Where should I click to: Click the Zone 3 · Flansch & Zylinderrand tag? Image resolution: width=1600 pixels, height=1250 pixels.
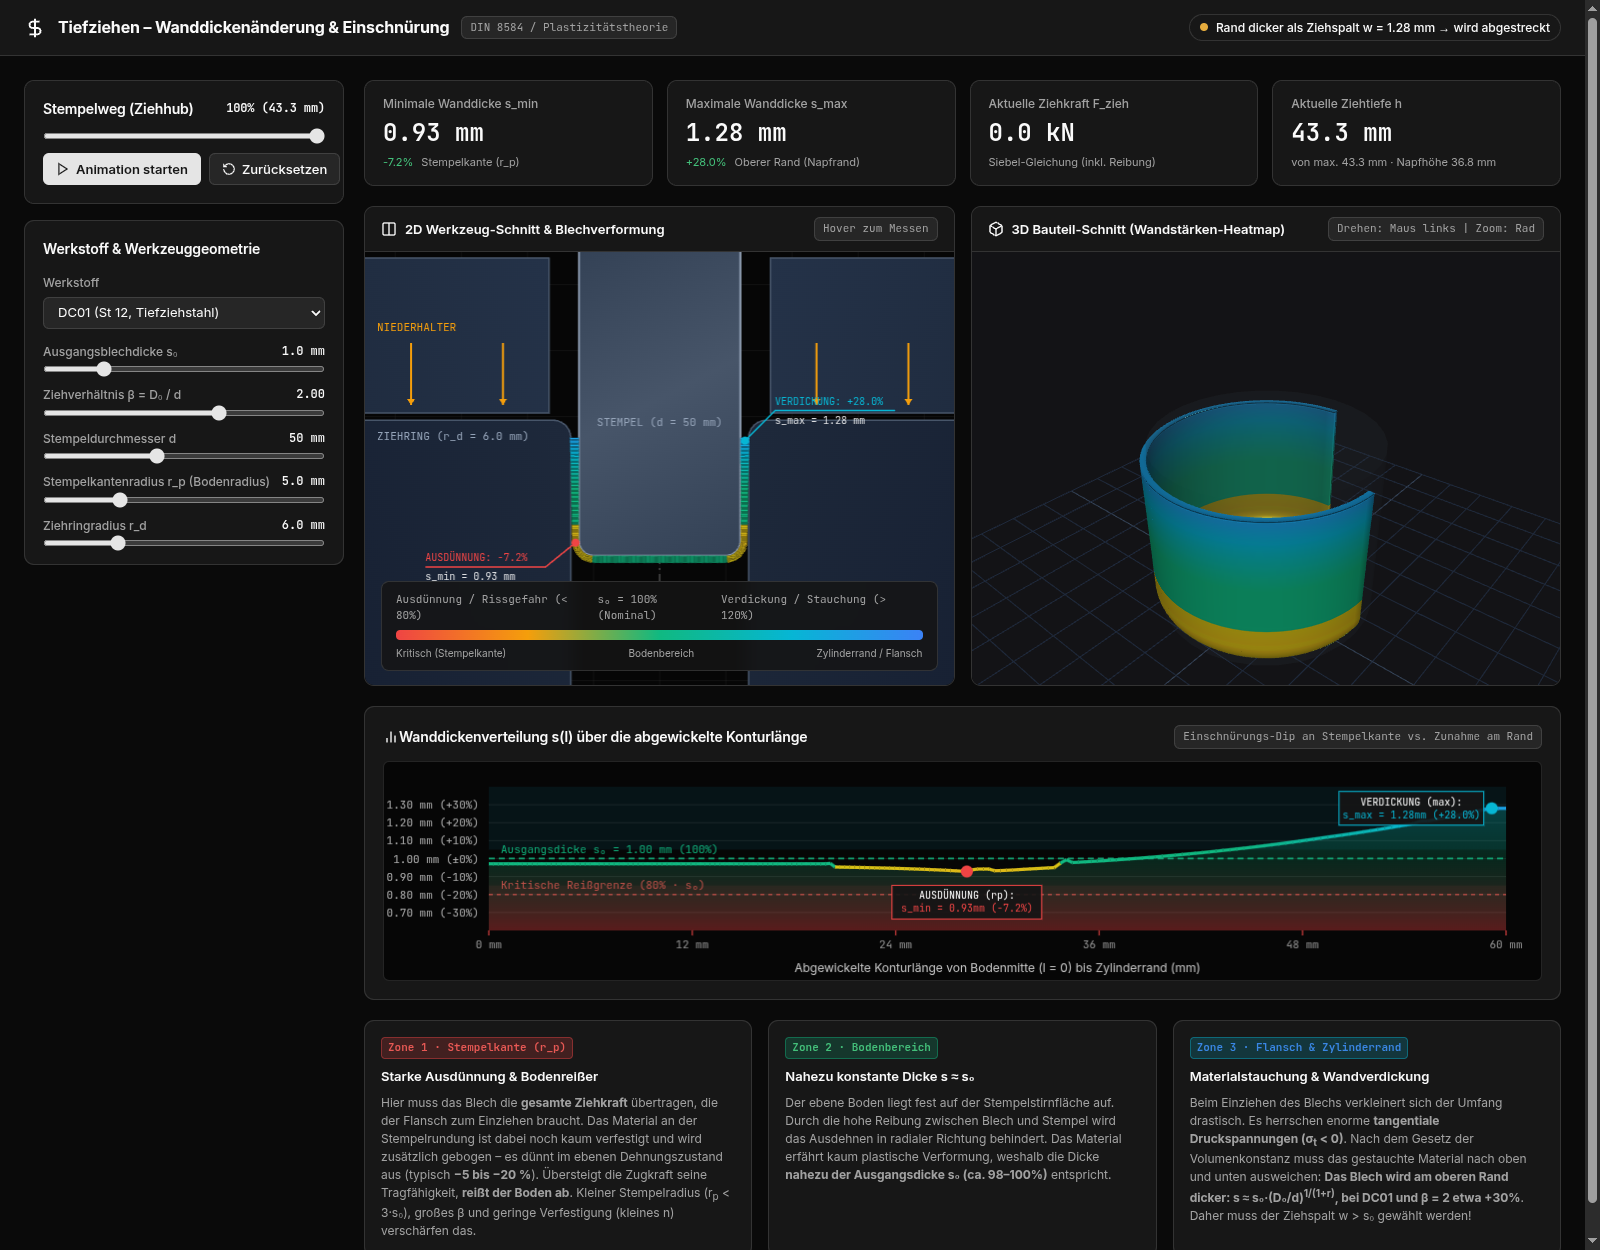1299,1048
